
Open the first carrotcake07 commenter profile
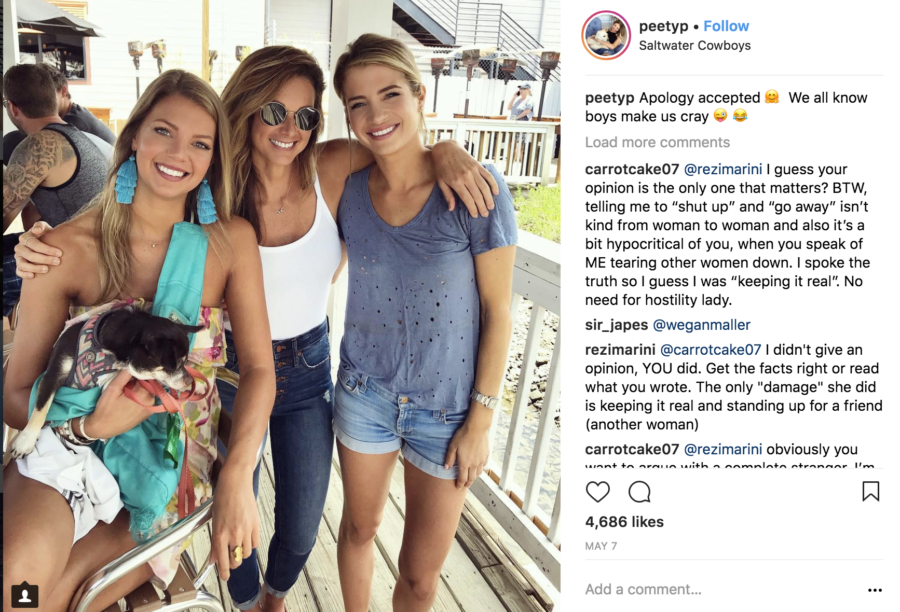632,169
